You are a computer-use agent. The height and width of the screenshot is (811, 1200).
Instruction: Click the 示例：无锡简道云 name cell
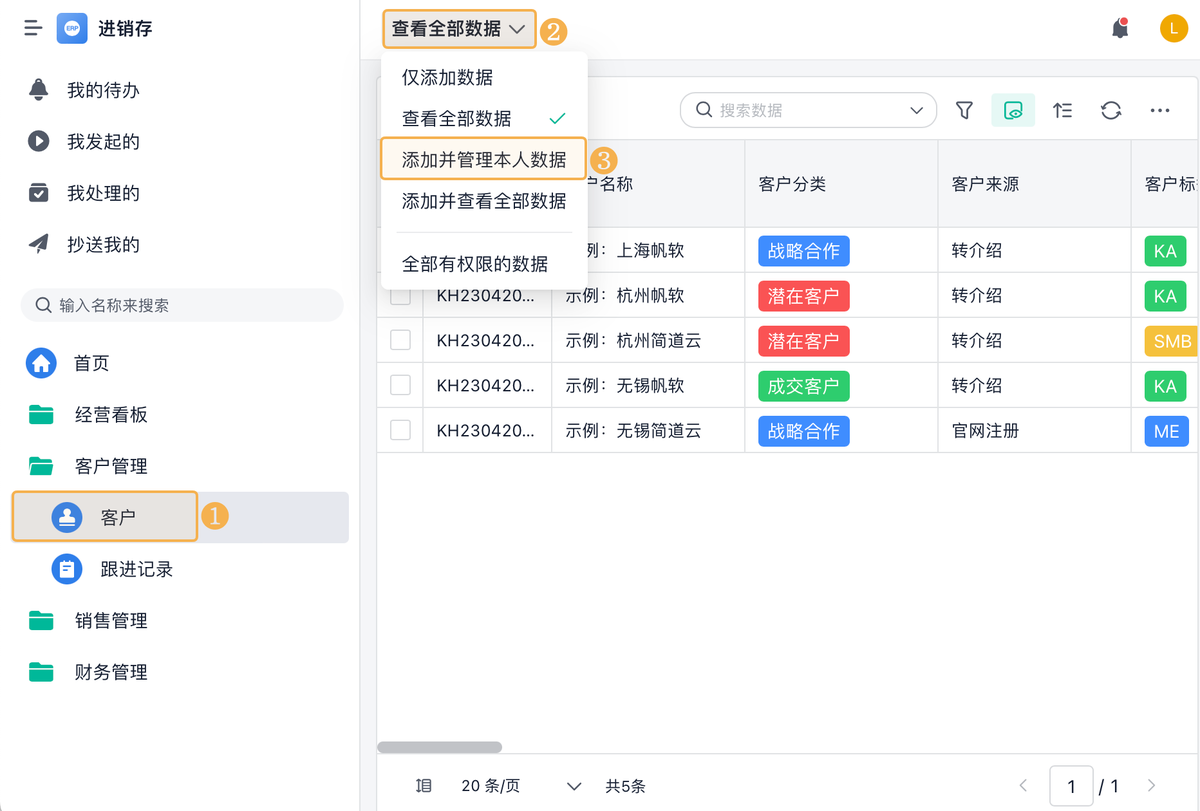point(648,430)
